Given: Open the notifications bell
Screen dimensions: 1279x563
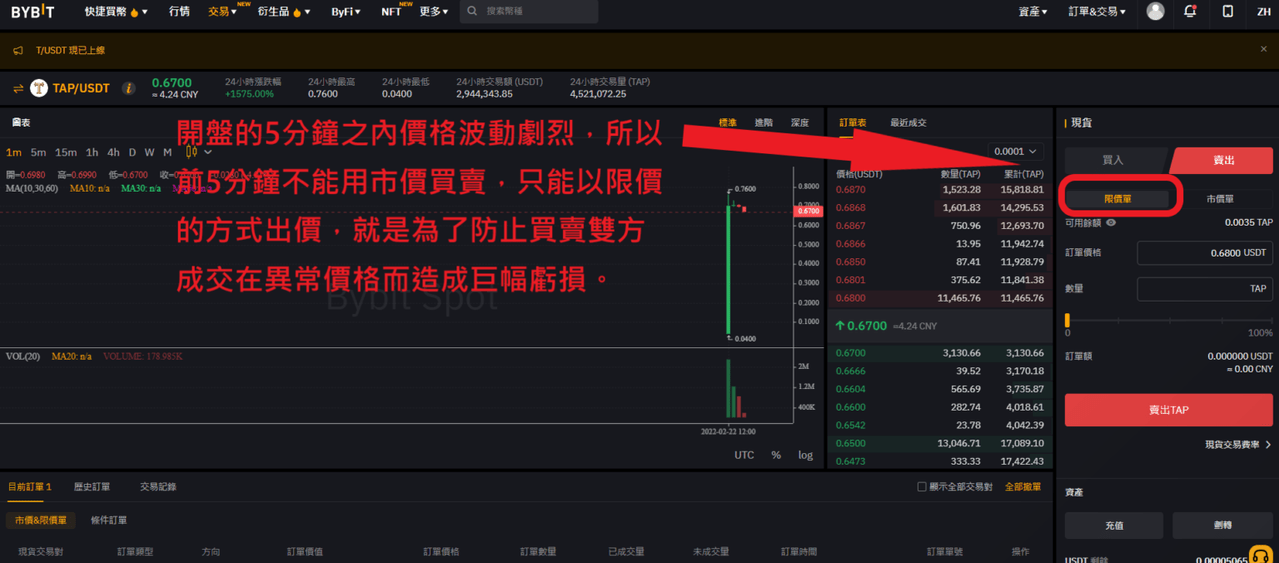Looking at the screenshot, I should (1190, 11).
